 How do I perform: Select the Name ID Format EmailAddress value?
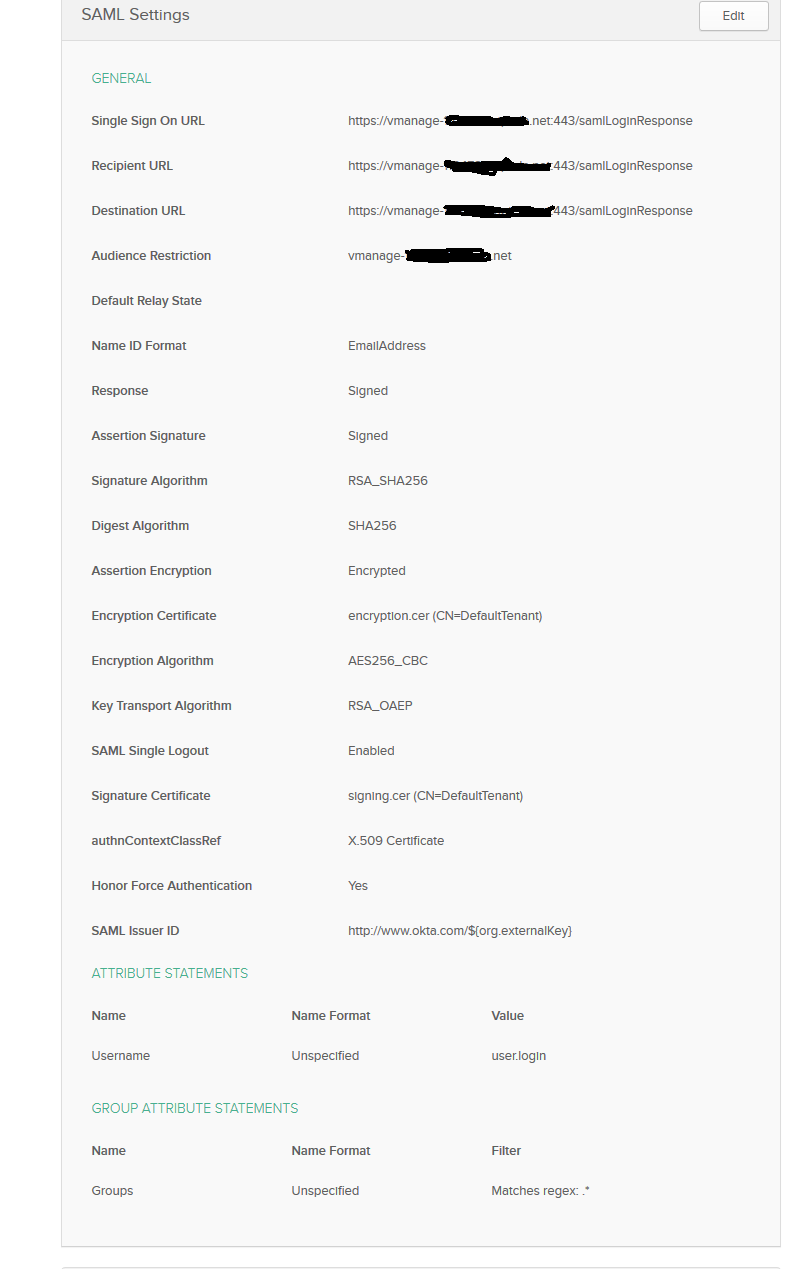point(387,345)
